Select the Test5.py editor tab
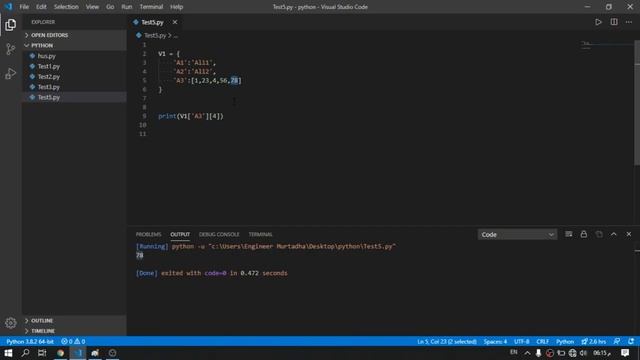 (x=155, y=22)
